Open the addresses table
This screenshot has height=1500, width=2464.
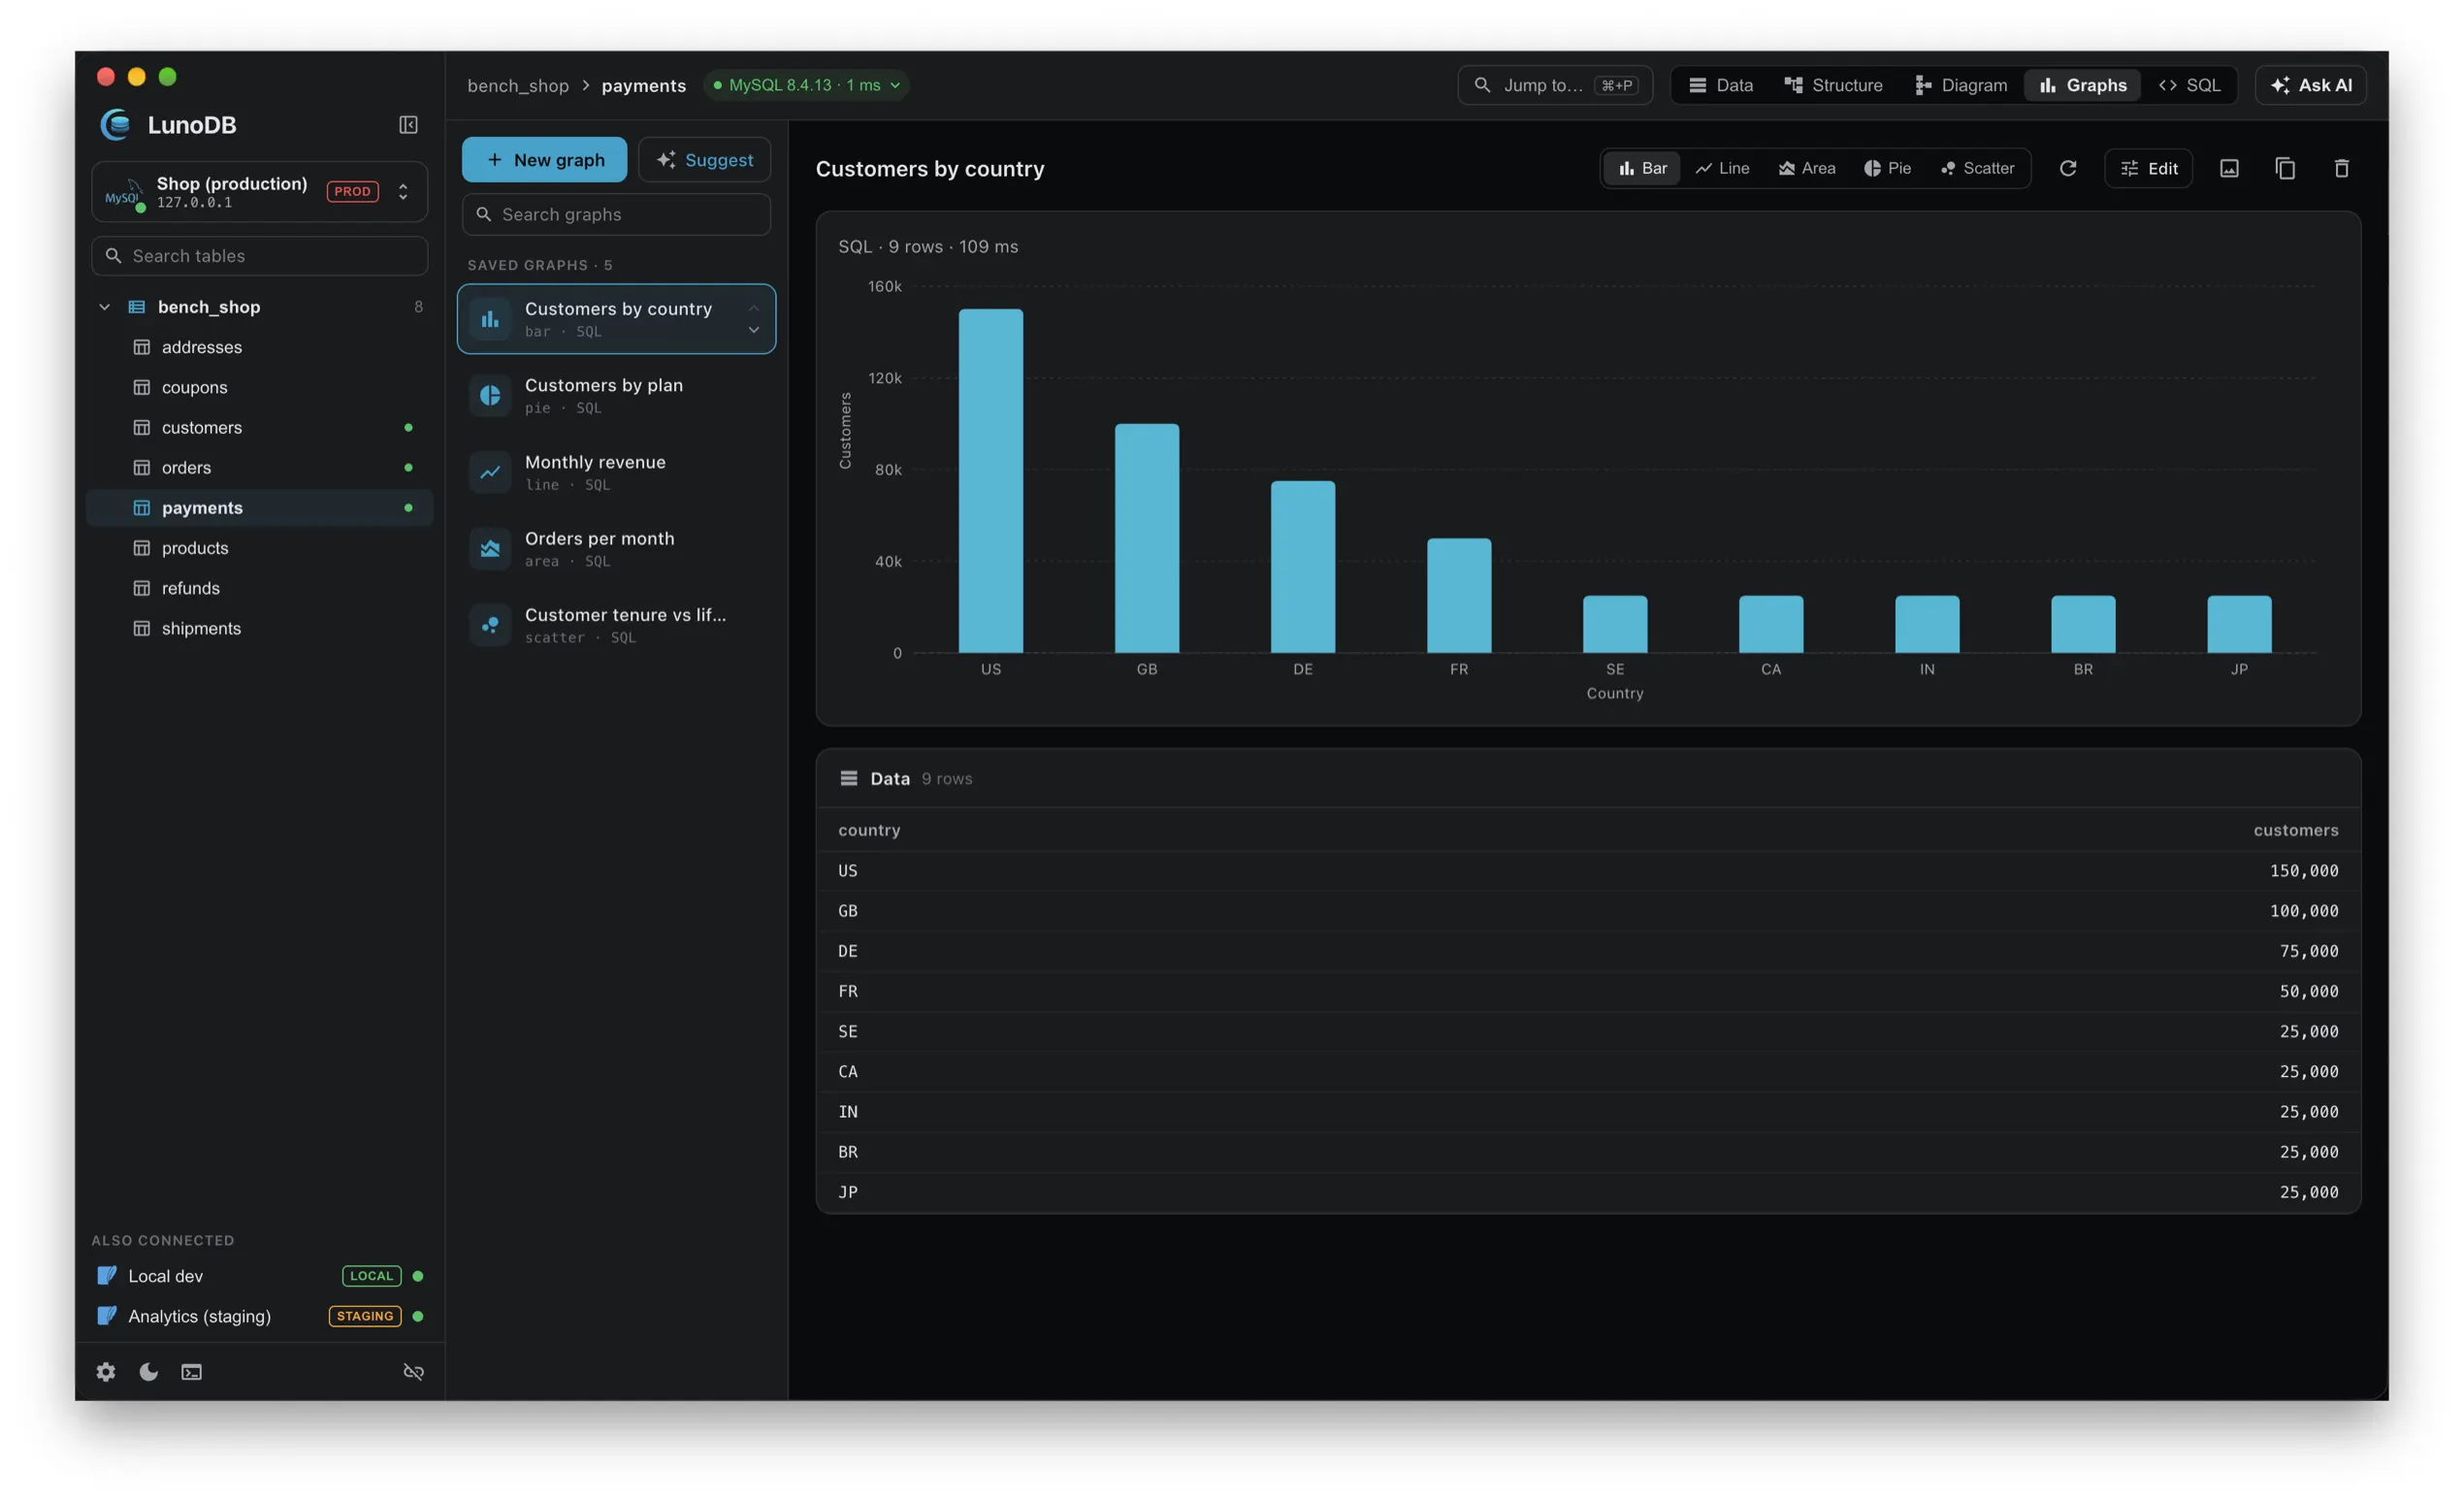[x=260, y=347]
